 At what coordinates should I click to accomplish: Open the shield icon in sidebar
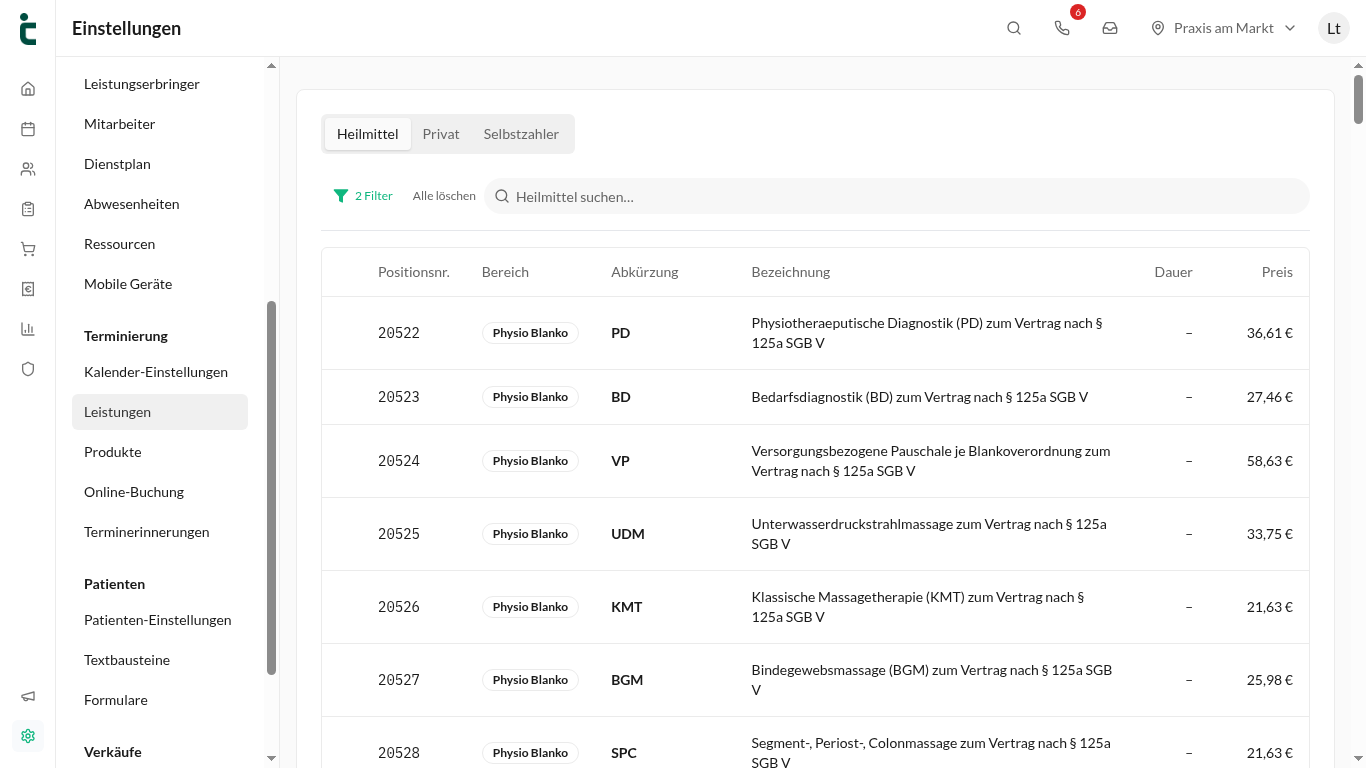click(28, 369)
